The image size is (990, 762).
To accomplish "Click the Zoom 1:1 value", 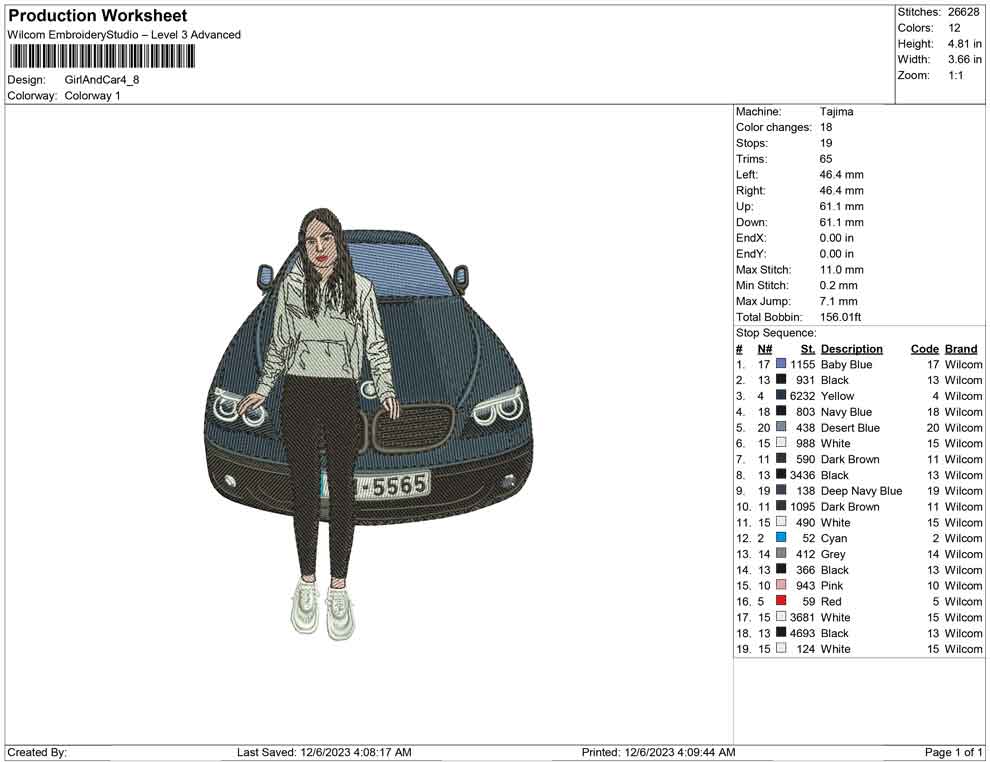I will tap(957, 75).
